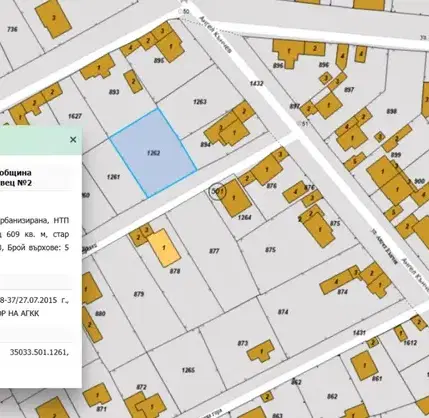
Task: Select large parcel 874
Action: click(x=283, y=312)
